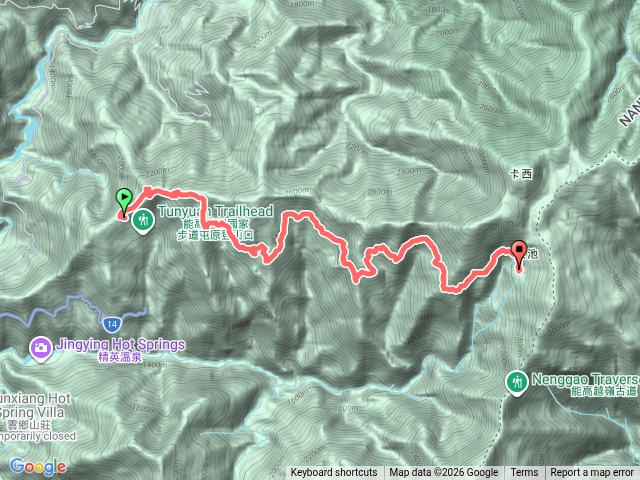Open the Terms link
640x480 pixels.
[524, 473]
